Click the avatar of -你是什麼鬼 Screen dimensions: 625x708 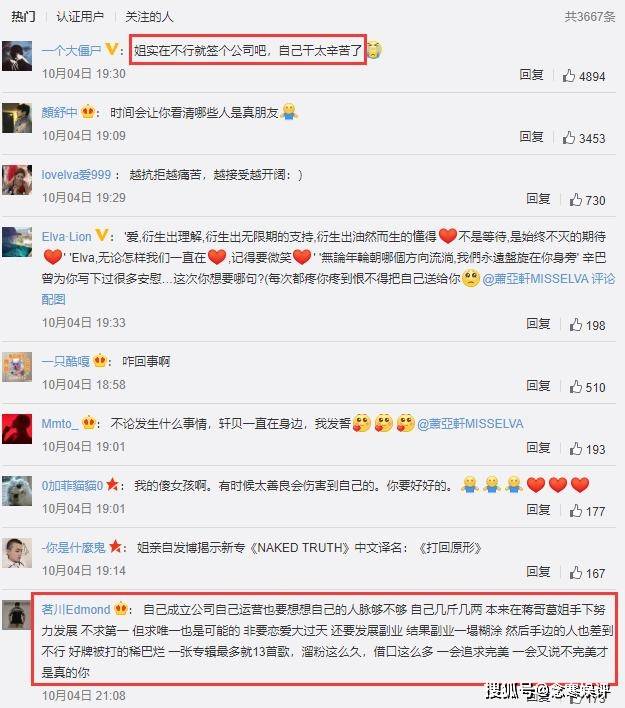point(17,553)
